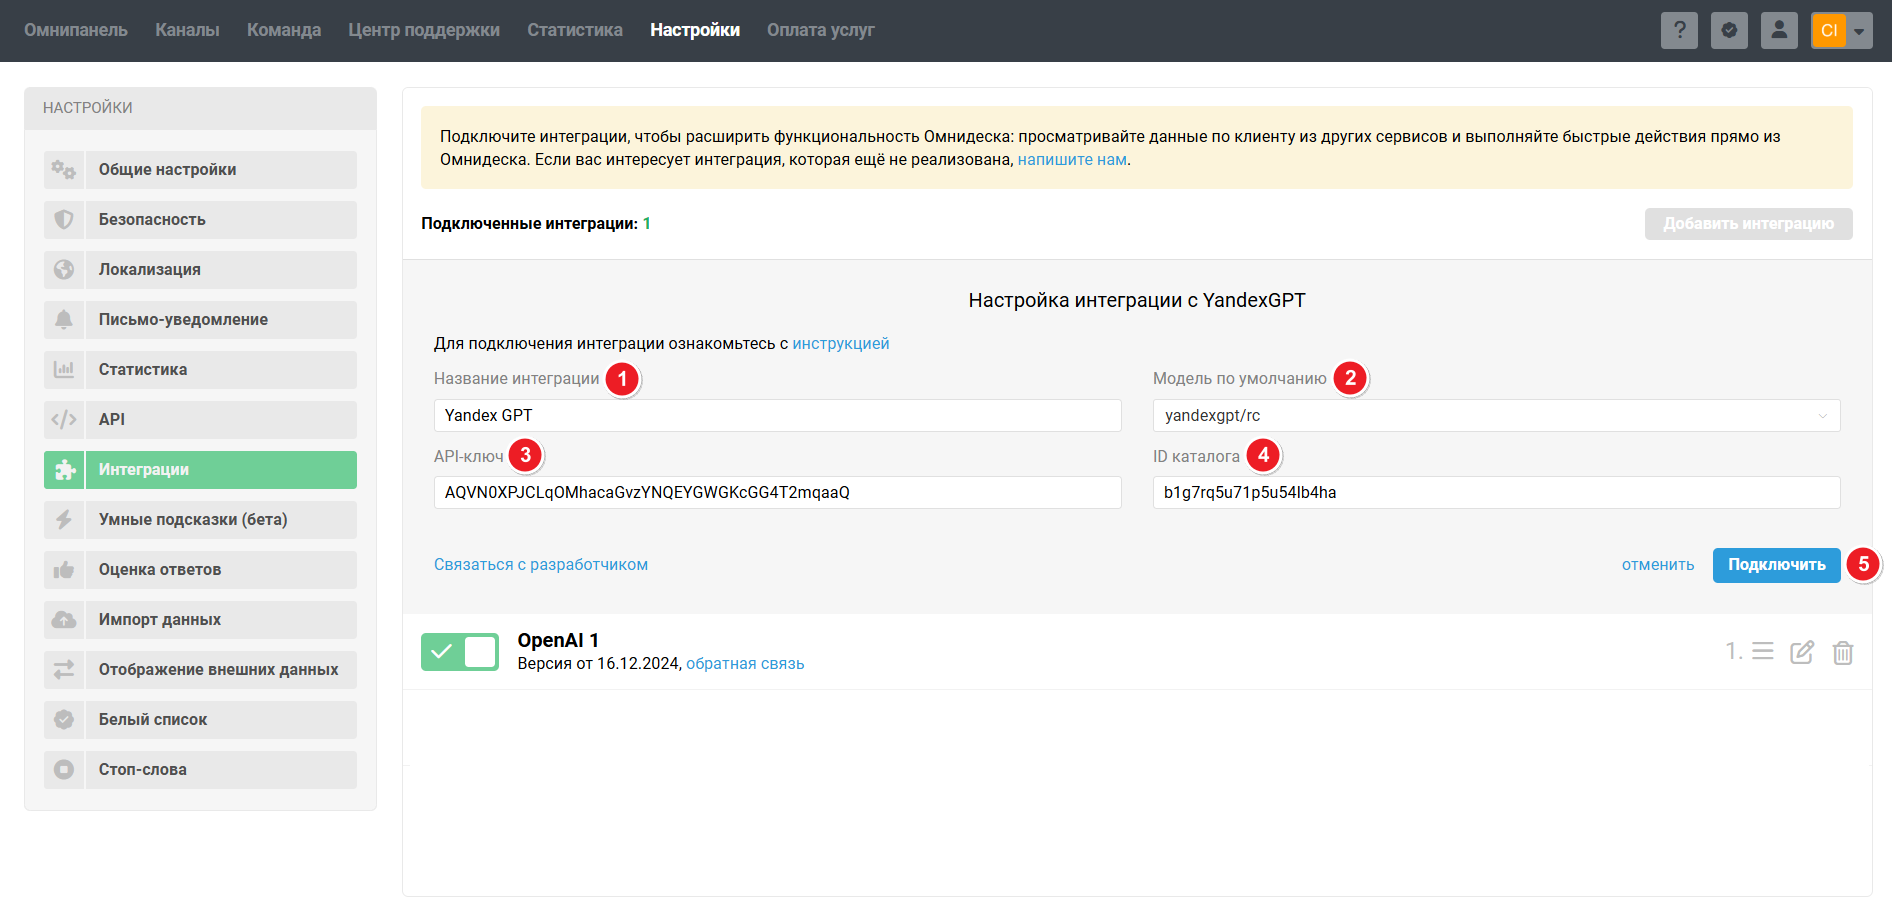Click the reorder lines icon for OpenAI 1
This screenshot has height=916, width=1892.
pos(1763,652)
